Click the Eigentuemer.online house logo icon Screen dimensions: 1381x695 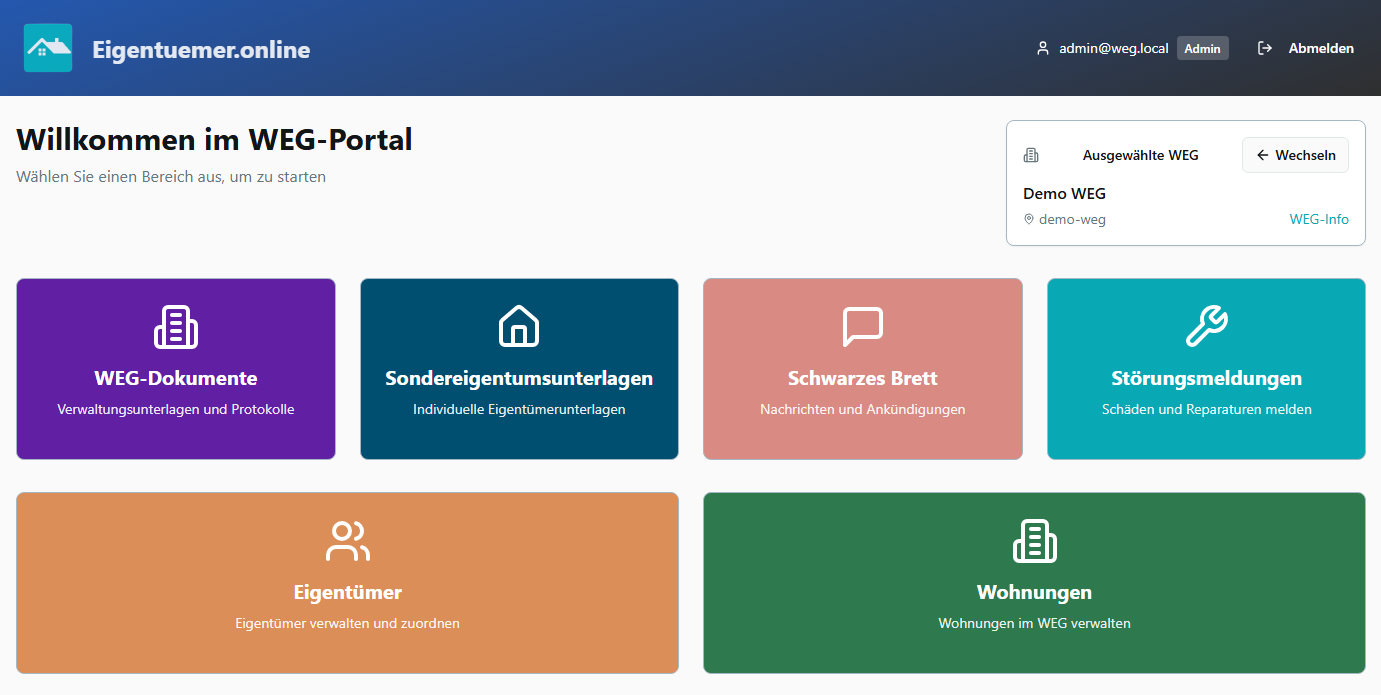pos(48,48)
